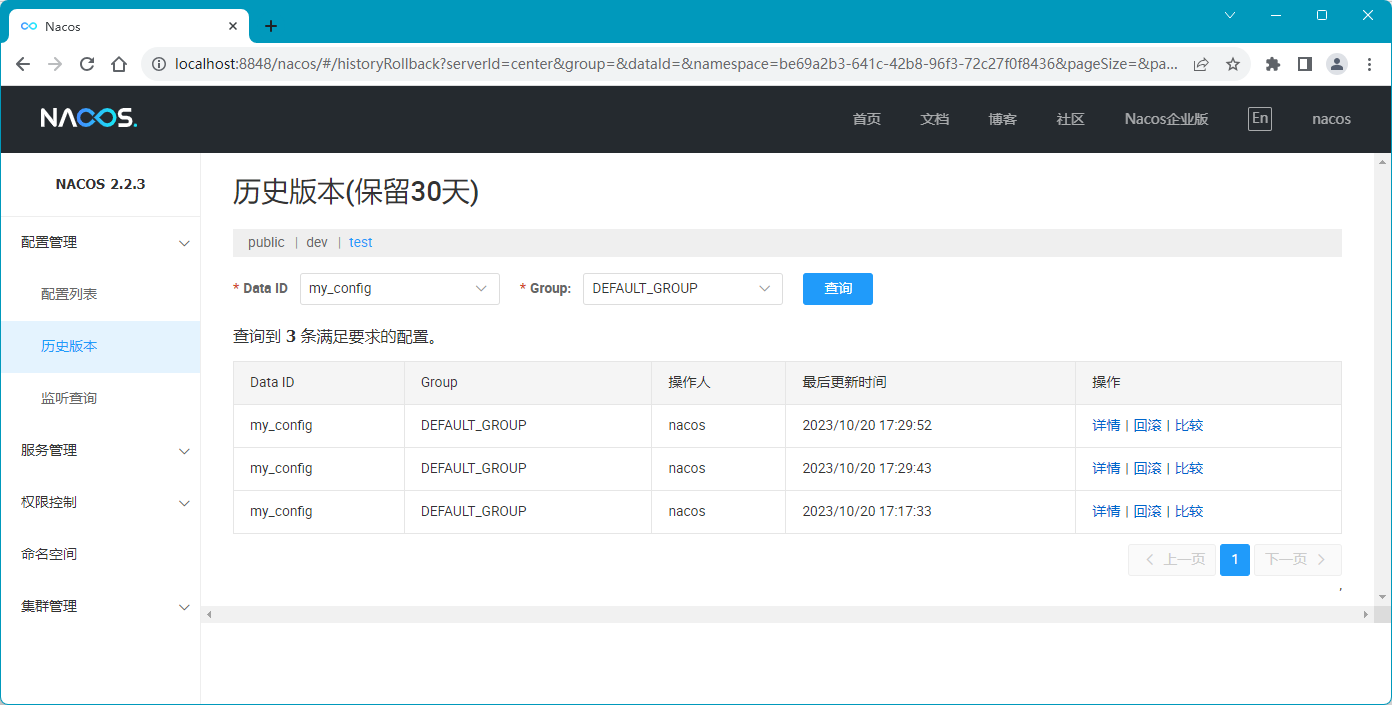Open a new browser tab

[270, 26]
